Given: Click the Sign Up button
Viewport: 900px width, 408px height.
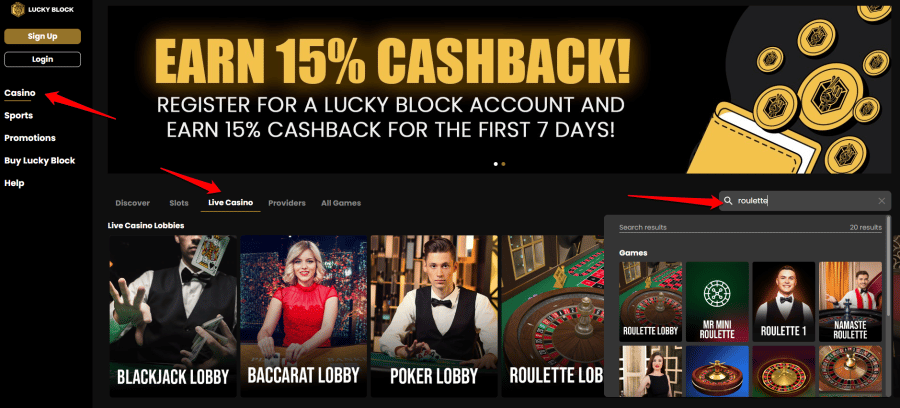Looking at the screenshot, I should (x=42, y=36).
